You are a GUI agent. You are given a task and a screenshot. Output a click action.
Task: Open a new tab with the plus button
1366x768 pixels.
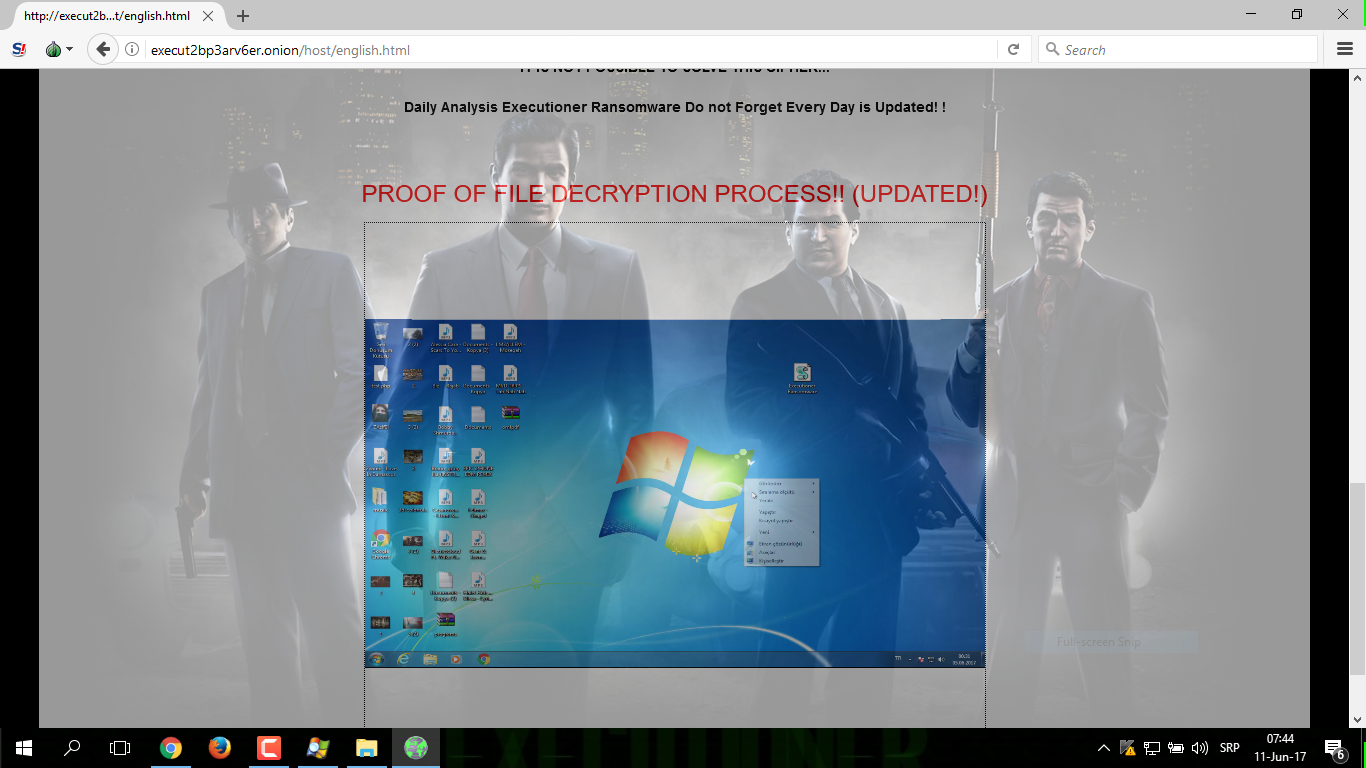click(x=243, y=16)
